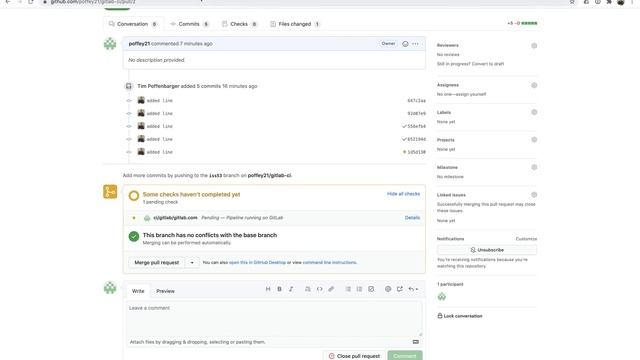This screenshot has width=640, height=360.
Task: Click Close pull request button
Action: click(x=354, y=356)
